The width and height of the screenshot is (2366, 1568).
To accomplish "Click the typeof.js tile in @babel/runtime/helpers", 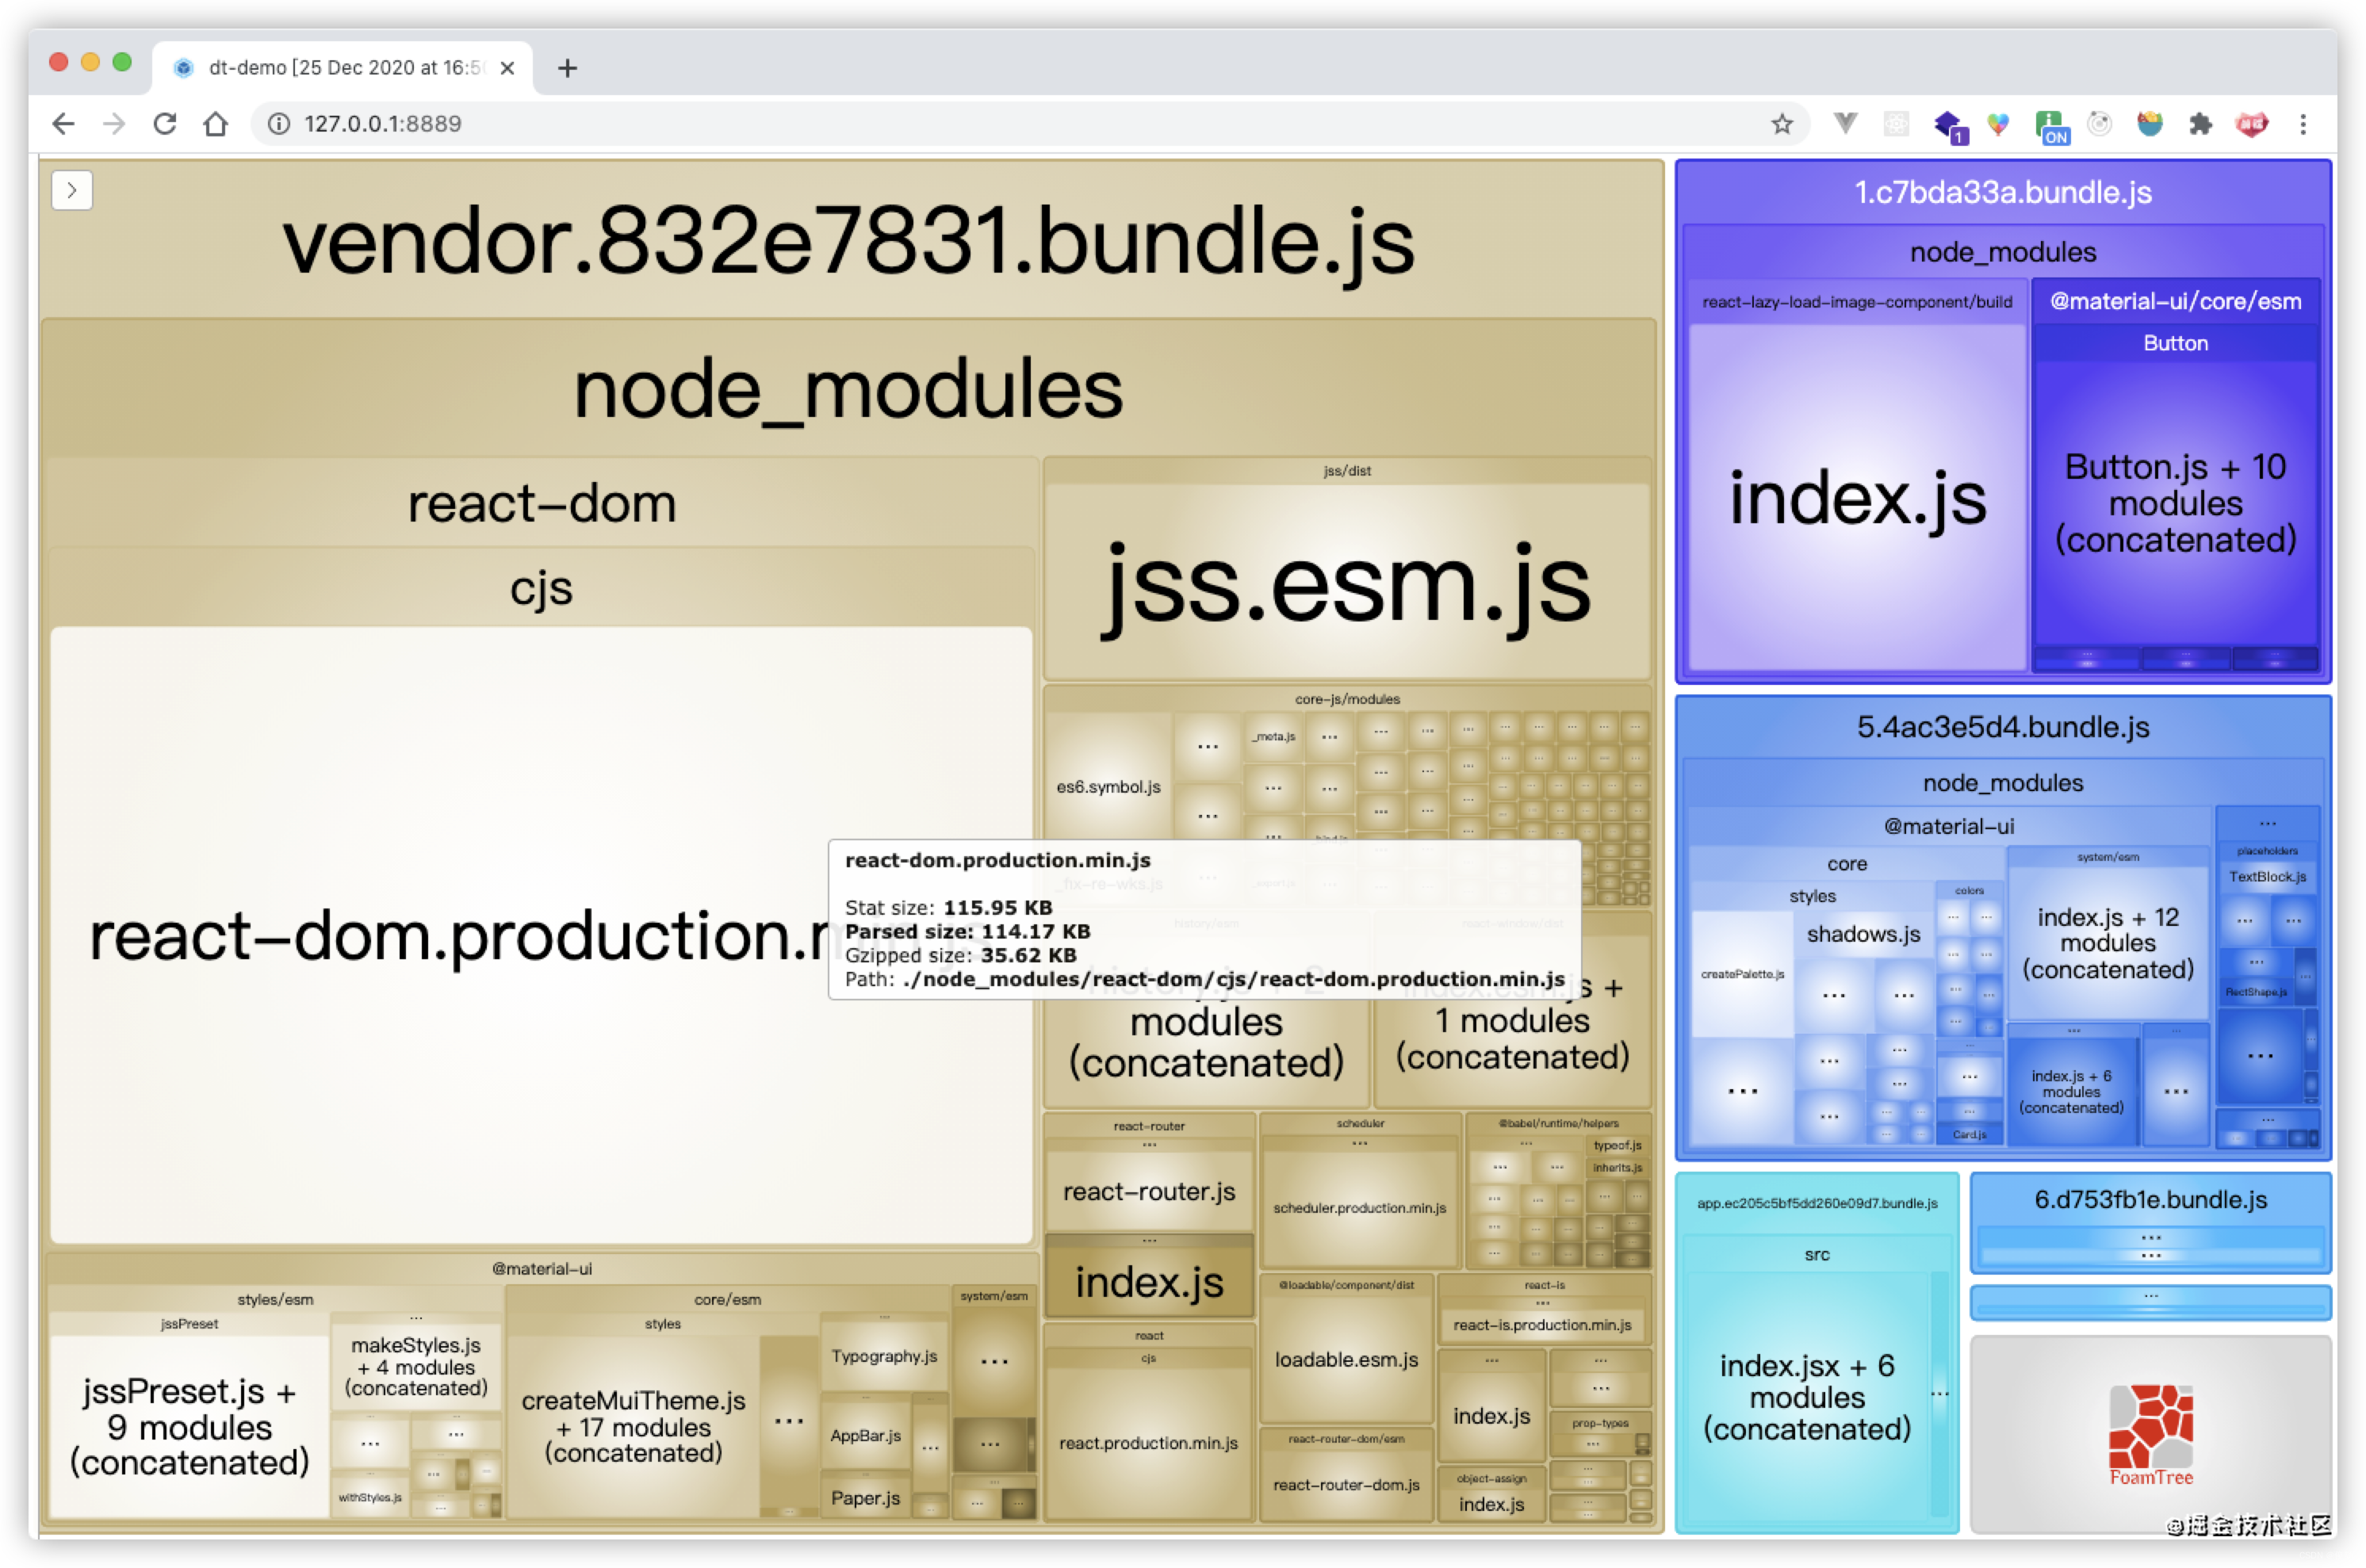I will pyautogui.click(x=1617, y=1145).
